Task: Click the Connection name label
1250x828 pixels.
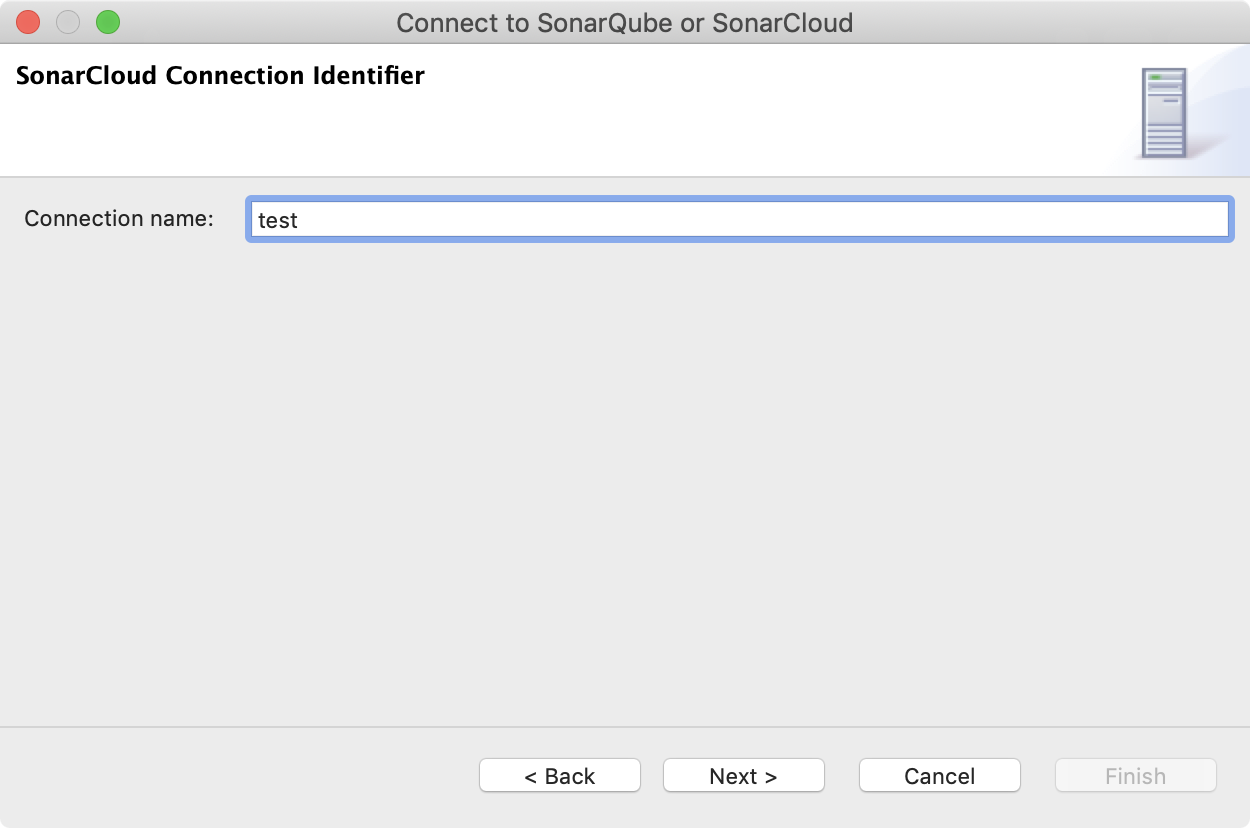Action: point(117,218)
